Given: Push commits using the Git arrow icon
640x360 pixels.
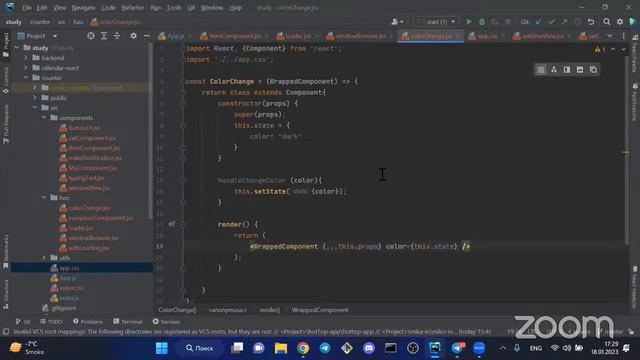Looking at the screenshot, I should [x=564, y=22].
